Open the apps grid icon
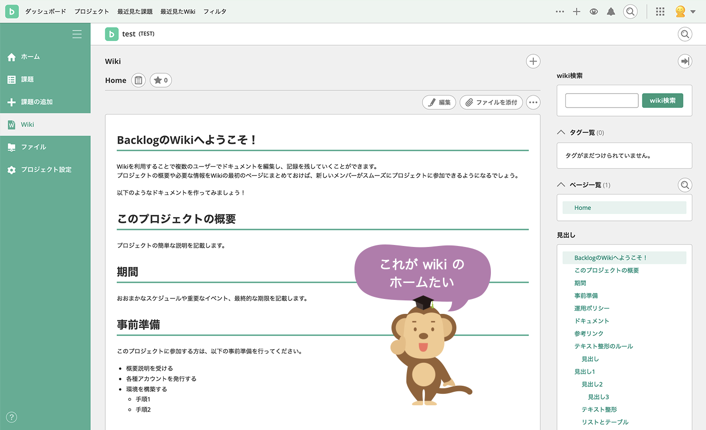706x430 pixels. 660,12
